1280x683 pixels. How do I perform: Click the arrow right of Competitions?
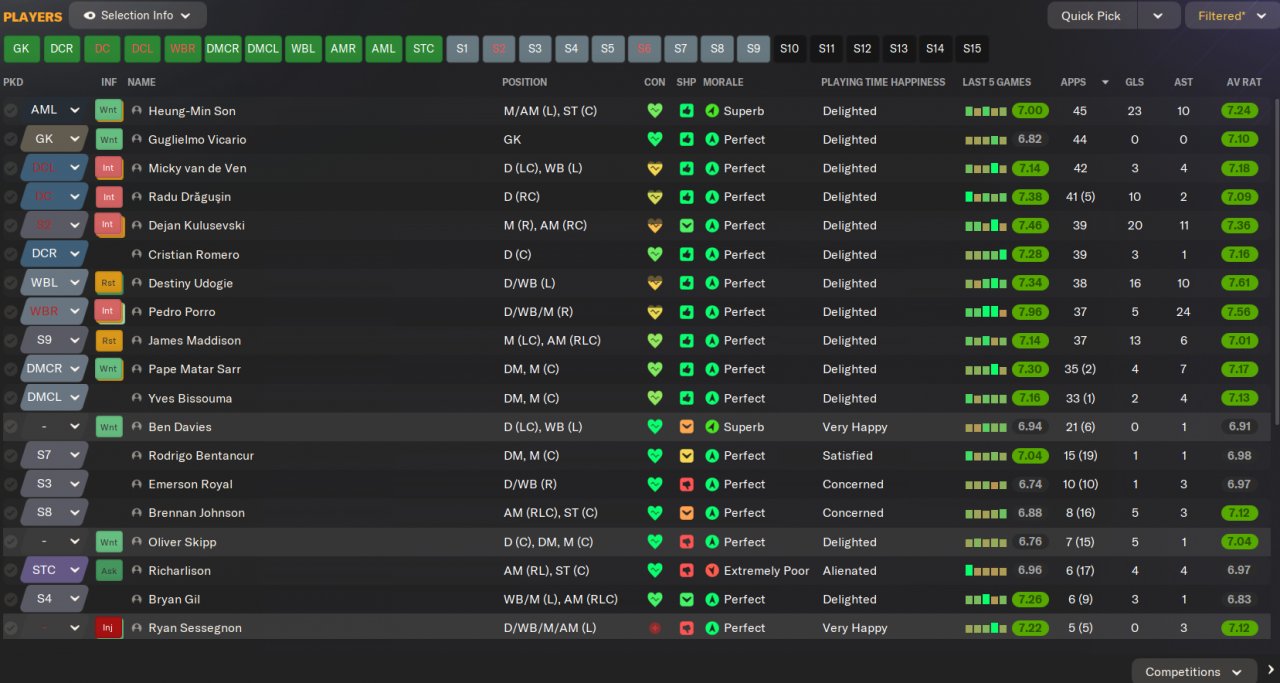click(x=1270, y=671)
